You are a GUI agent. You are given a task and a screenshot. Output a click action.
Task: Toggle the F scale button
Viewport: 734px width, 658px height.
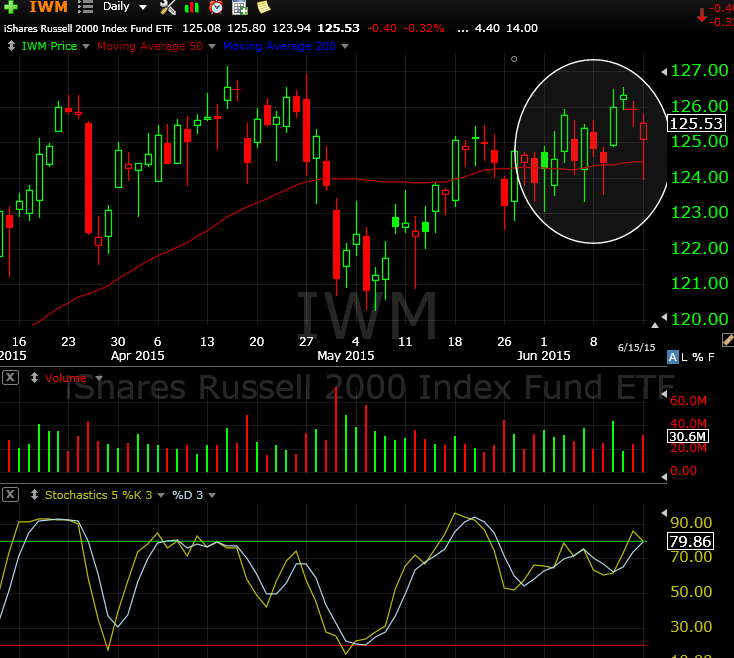(711, 357)
